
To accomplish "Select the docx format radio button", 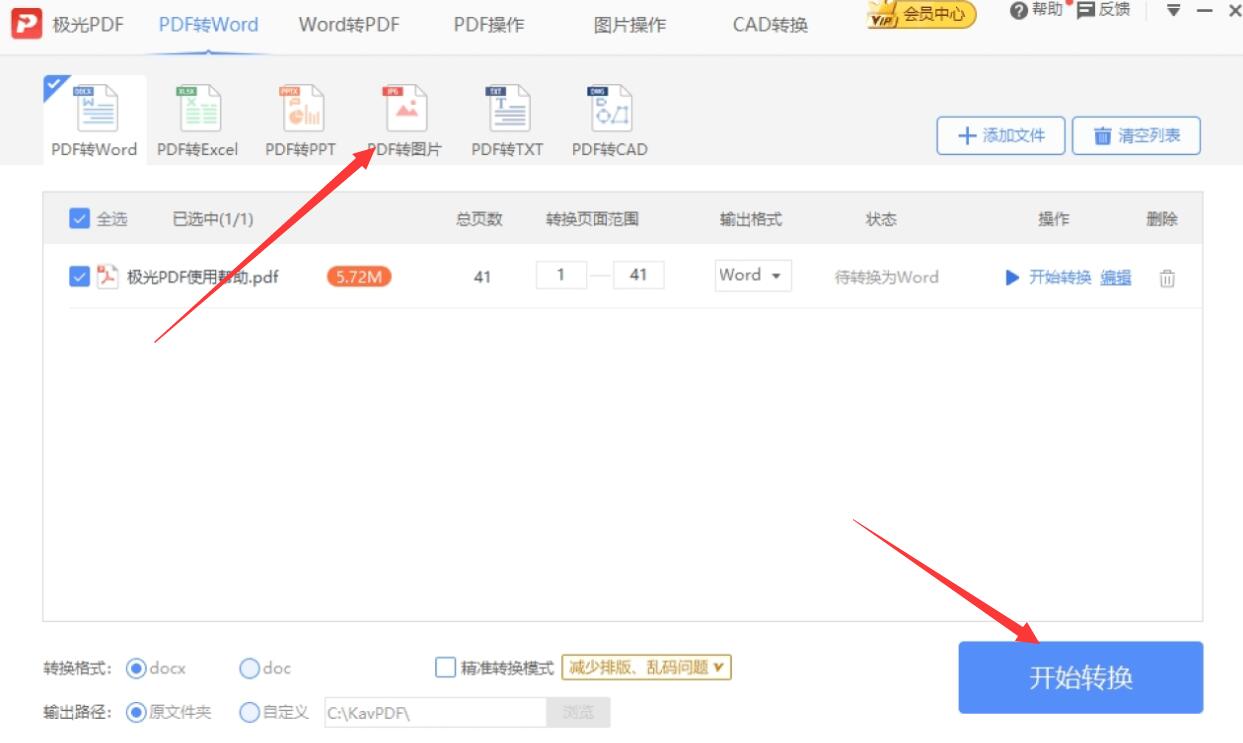I will click(x=137, y=667).
